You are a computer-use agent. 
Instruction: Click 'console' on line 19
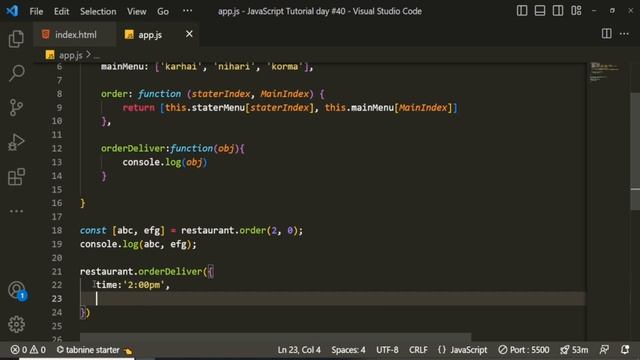[98, 244]
